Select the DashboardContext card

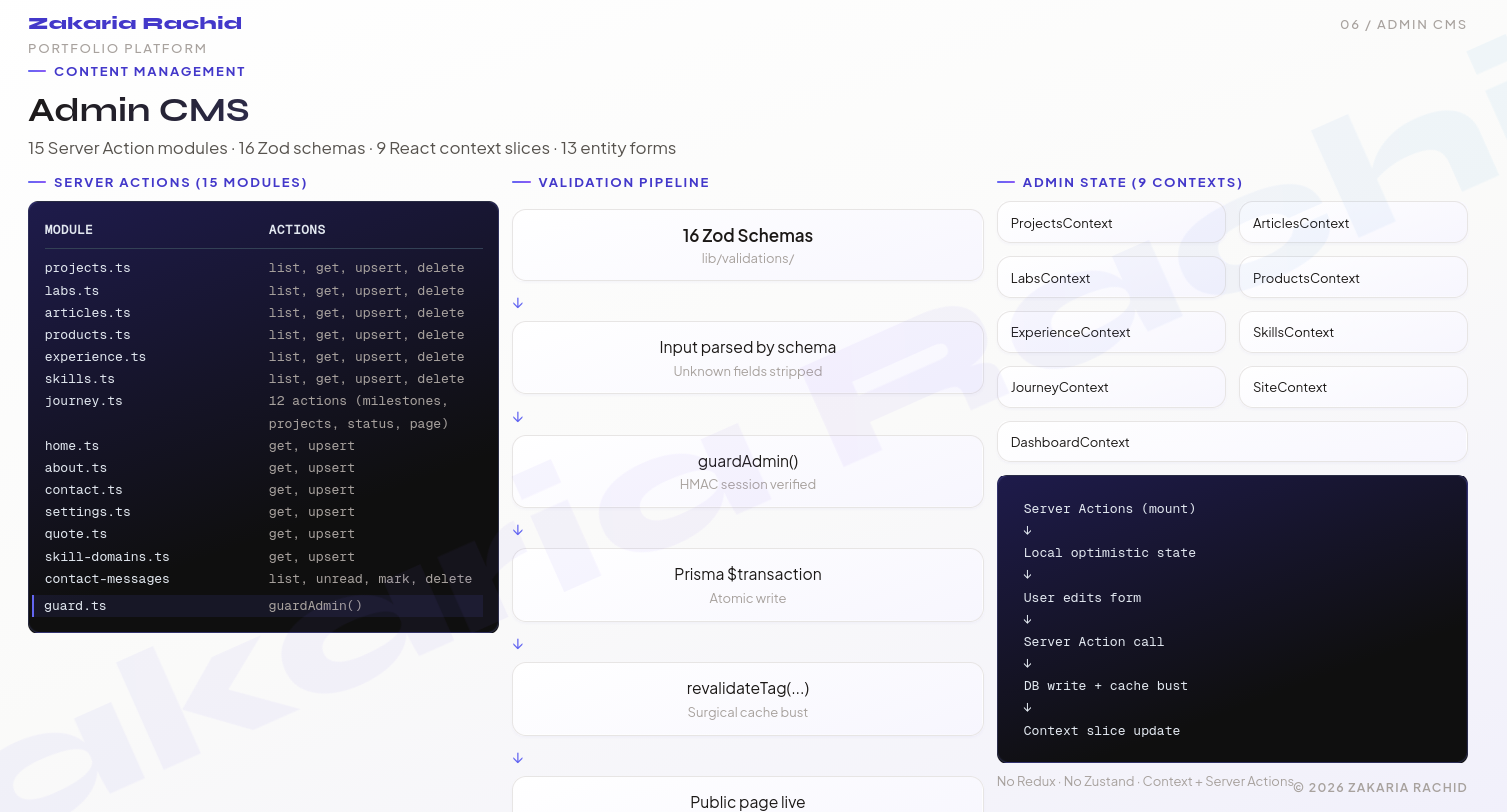(1232, 442)
